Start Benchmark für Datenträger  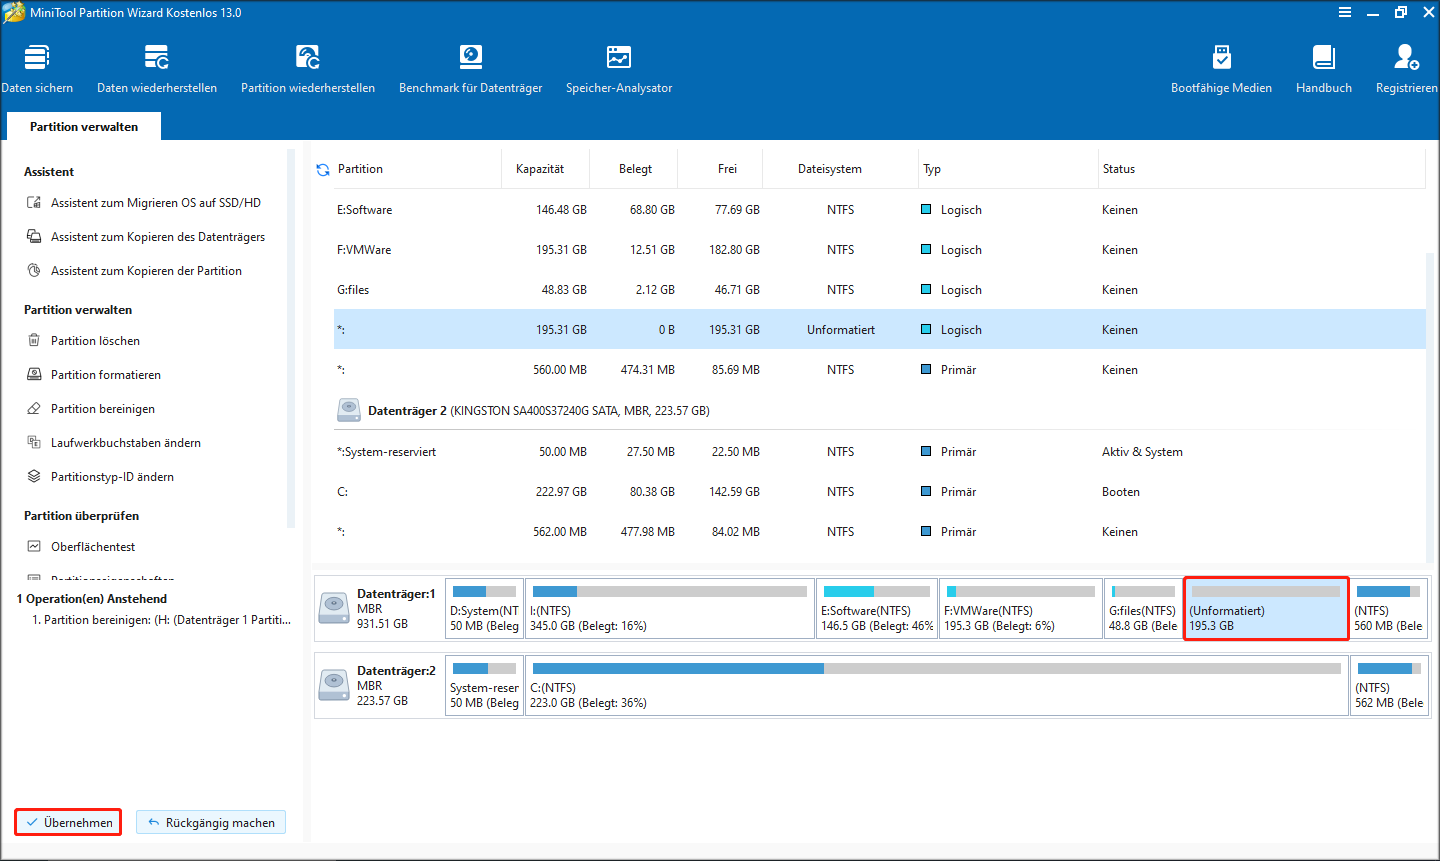pos(470,65)
